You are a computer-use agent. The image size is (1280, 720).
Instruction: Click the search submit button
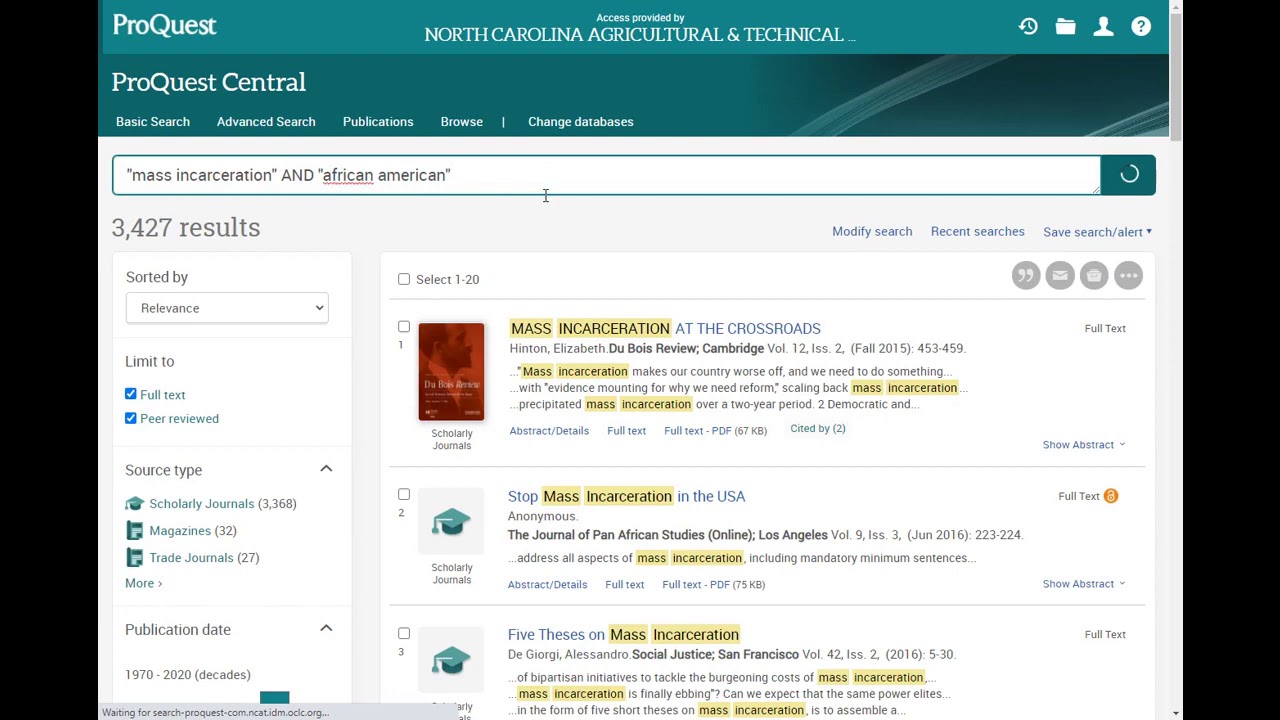[x=1128, y=175]
